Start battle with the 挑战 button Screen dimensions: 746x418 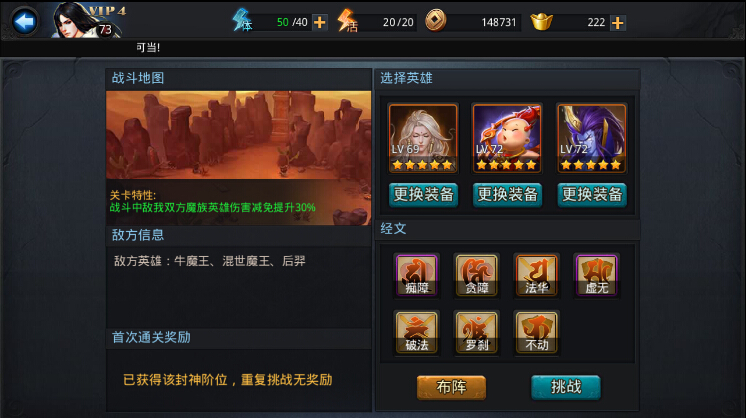pyautogui.click(x=566, y=387)
